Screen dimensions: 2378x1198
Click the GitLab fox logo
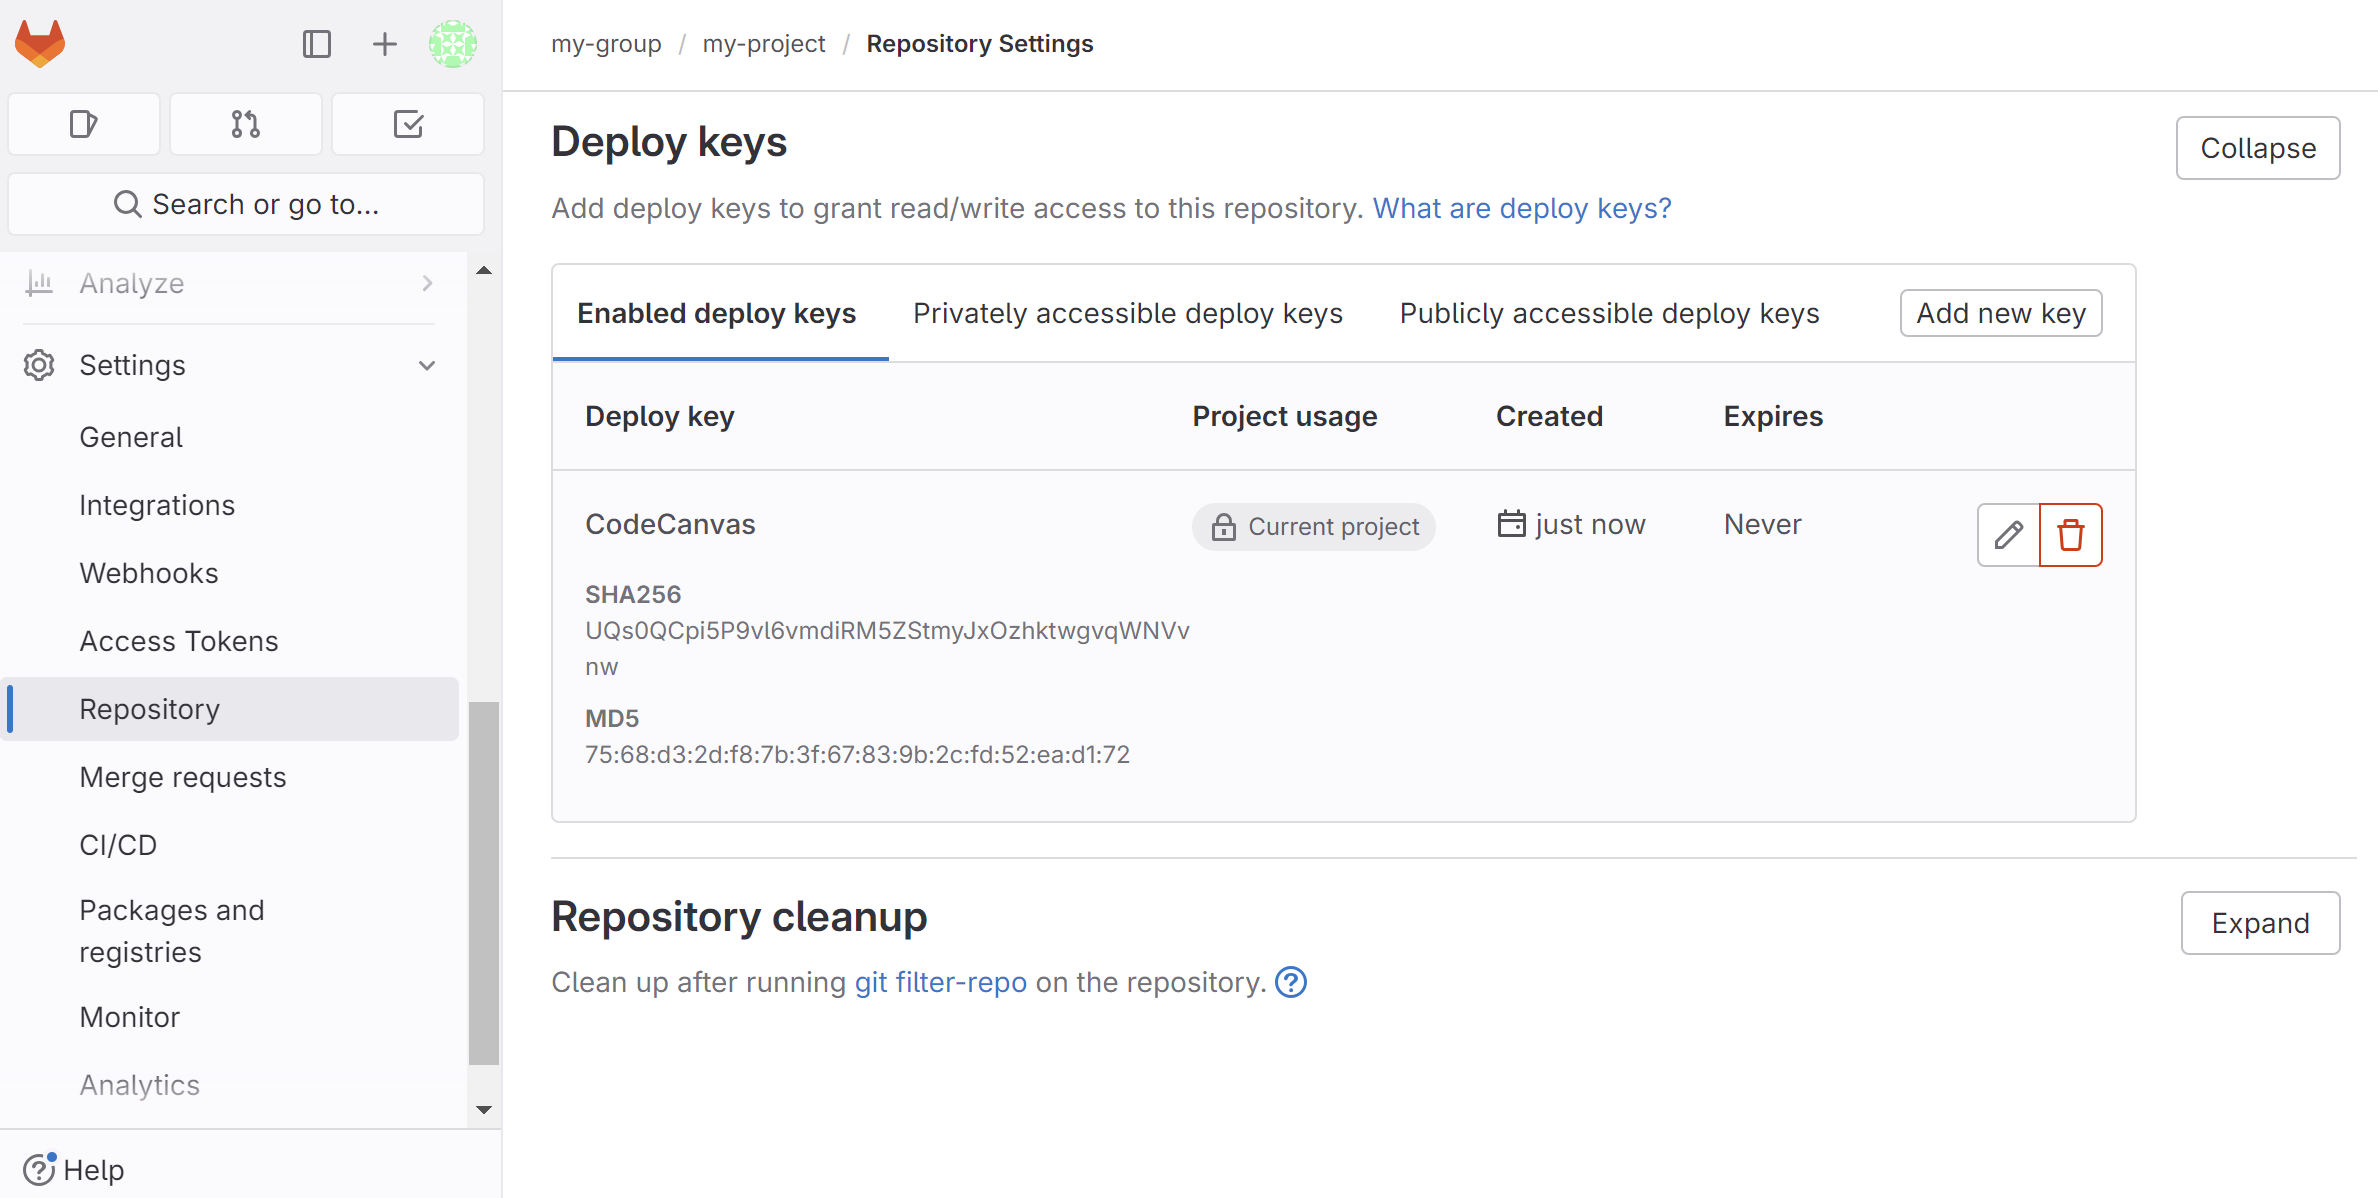pyautogui.click(x=40, y=44)
